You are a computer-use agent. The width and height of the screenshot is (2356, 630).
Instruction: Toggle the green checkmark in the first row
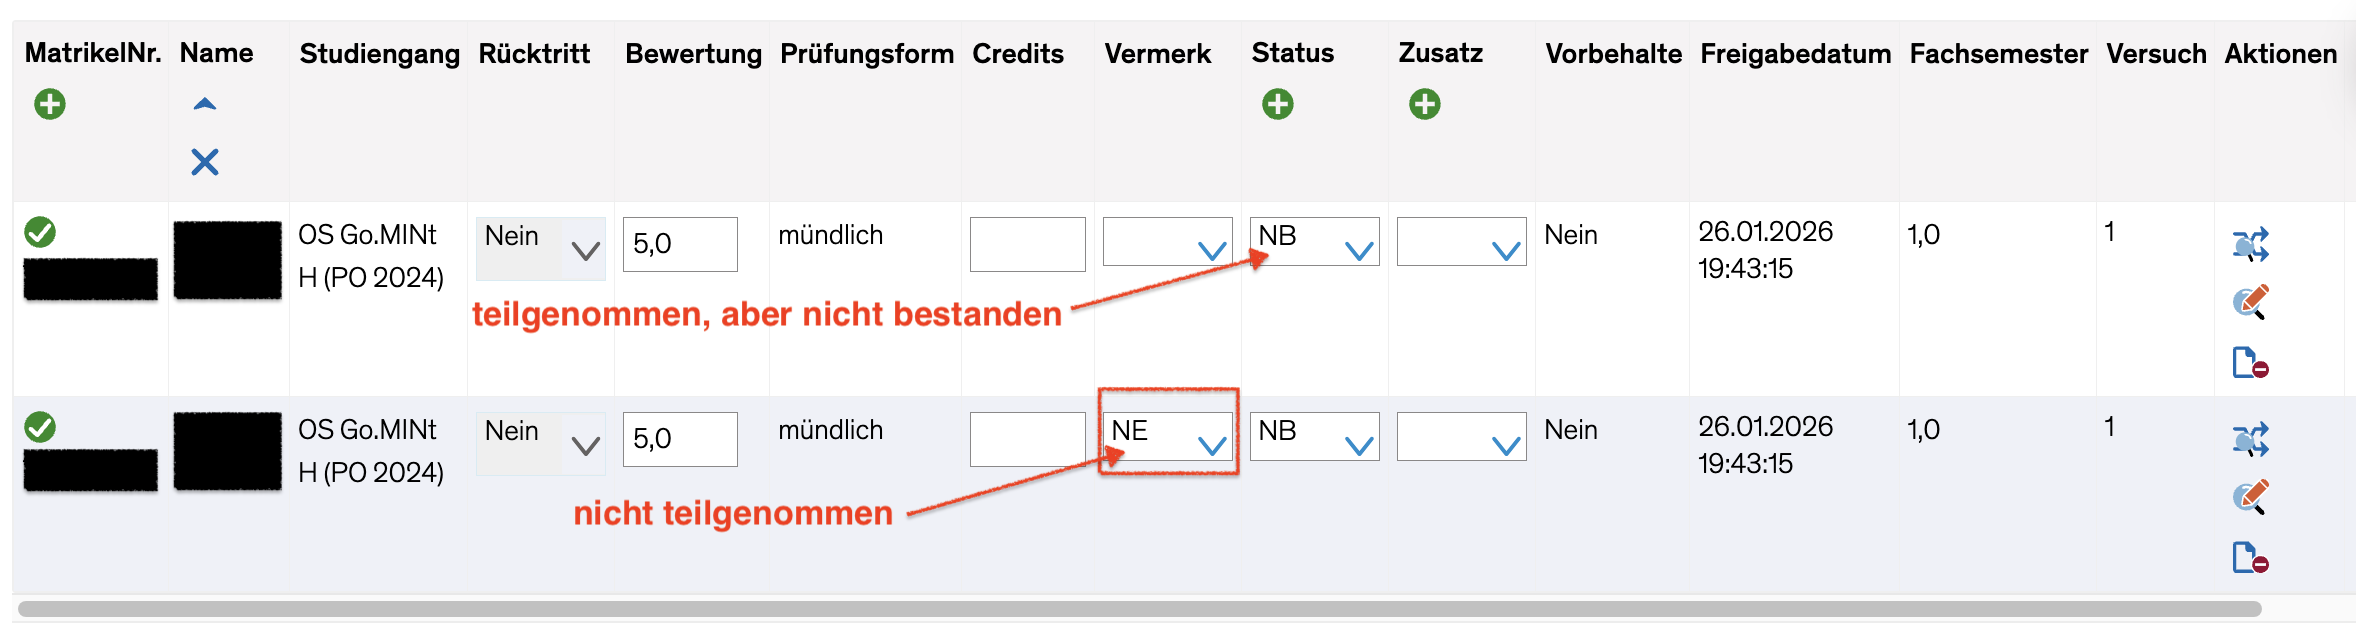click(40, 232)
